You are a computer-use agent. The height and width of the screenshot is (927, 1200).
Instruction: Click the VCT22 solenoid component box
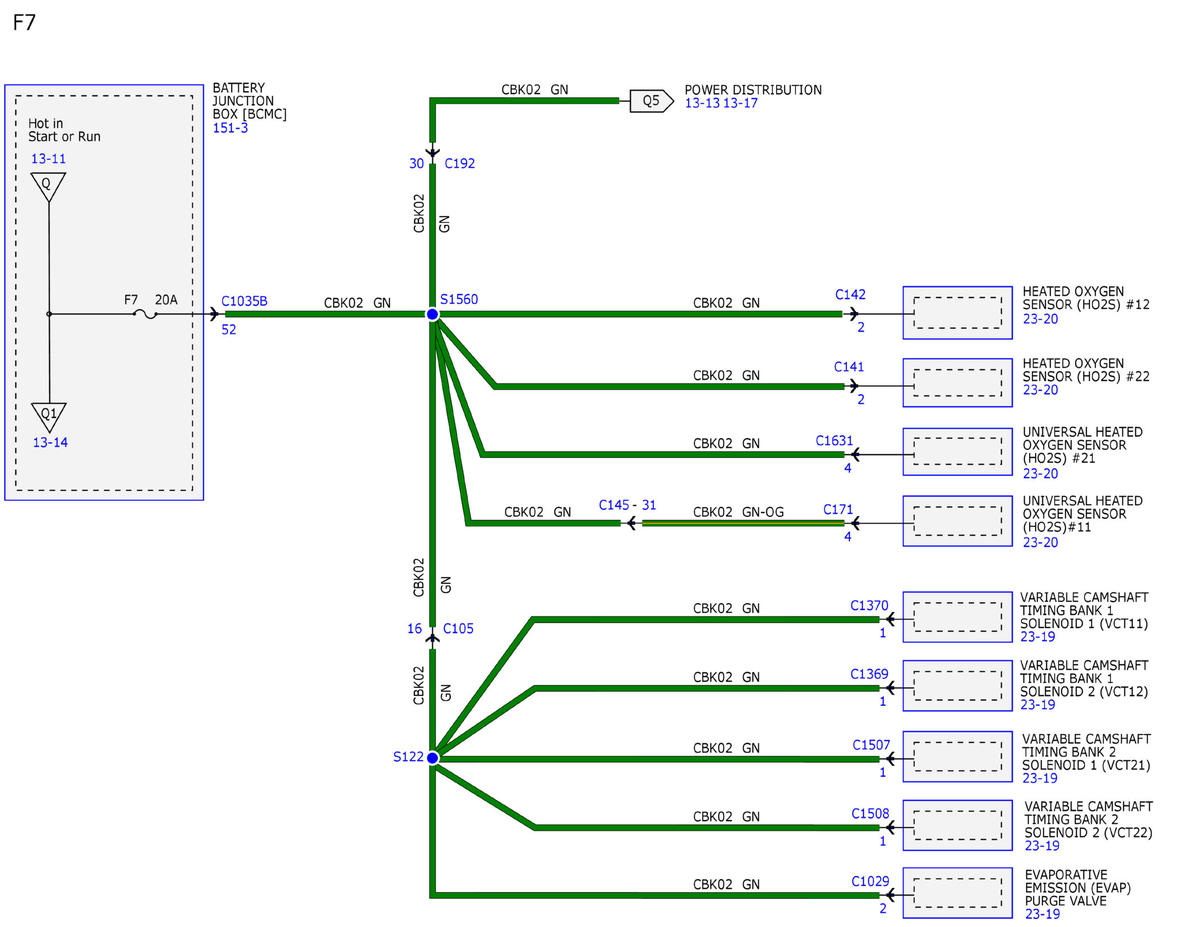[x=957, y=825]
